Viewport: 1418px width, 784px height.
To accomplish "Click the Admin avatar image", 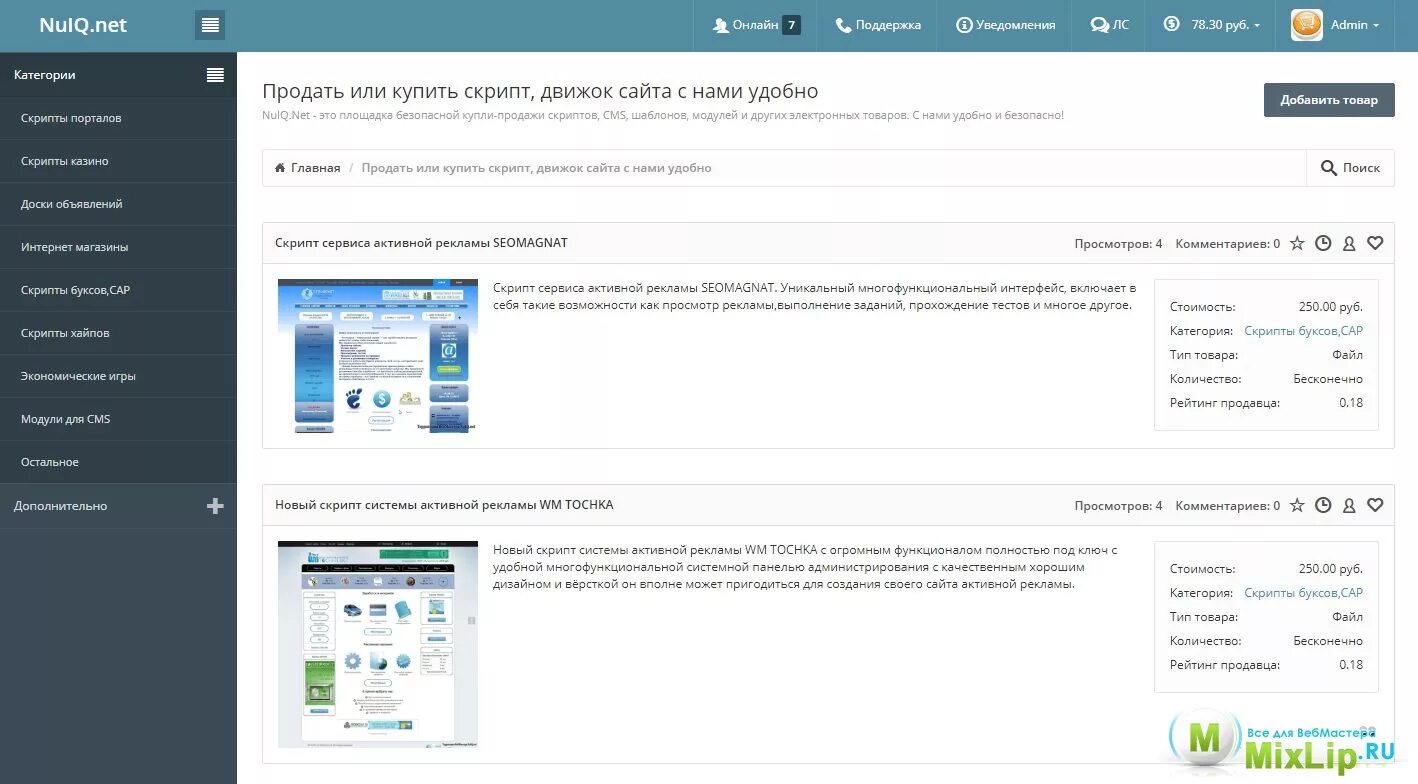I will click(x=1307, y=25).
